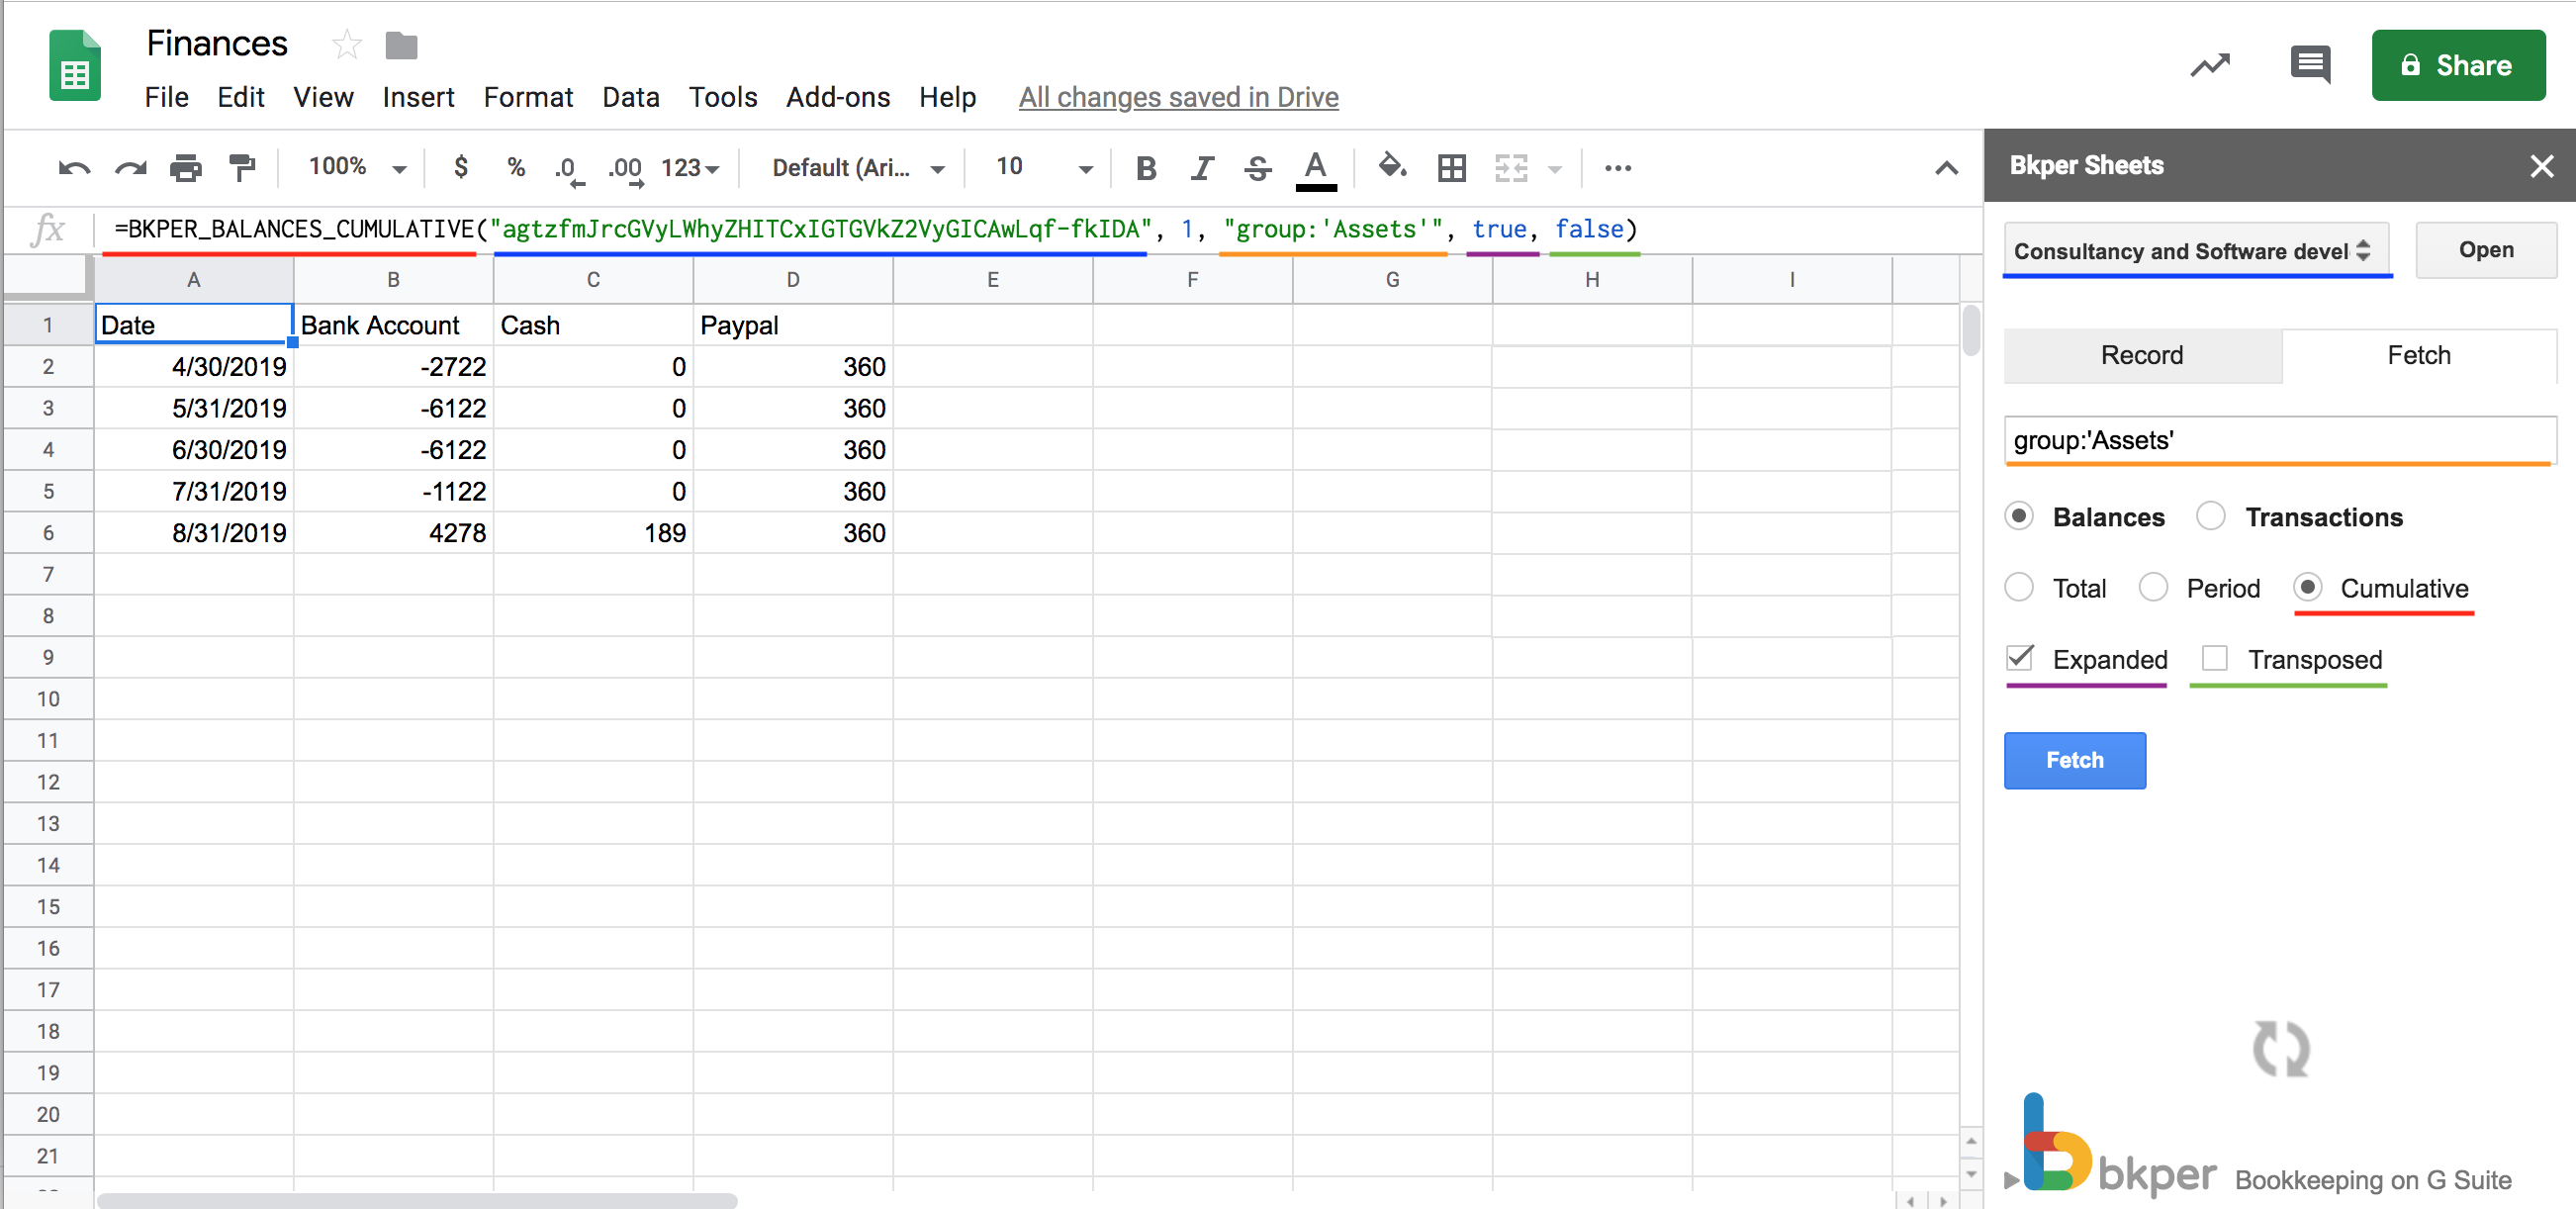
Task: Decrease decimal places
Action: (x=566, y=168)
